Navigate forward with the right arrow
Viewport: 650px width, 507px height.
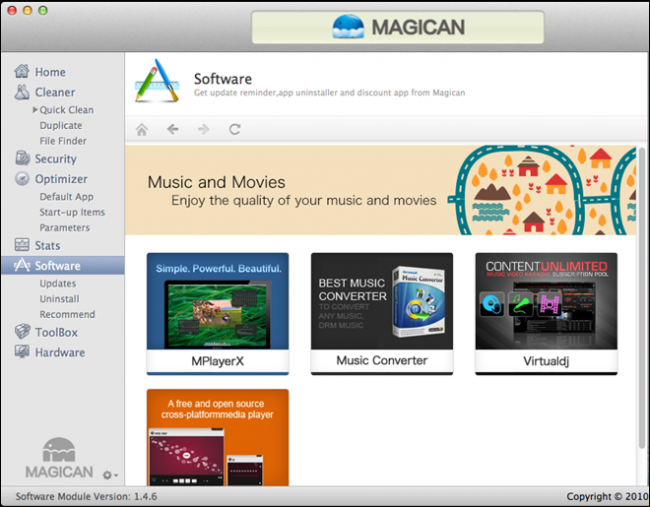[x=203, y=129]
